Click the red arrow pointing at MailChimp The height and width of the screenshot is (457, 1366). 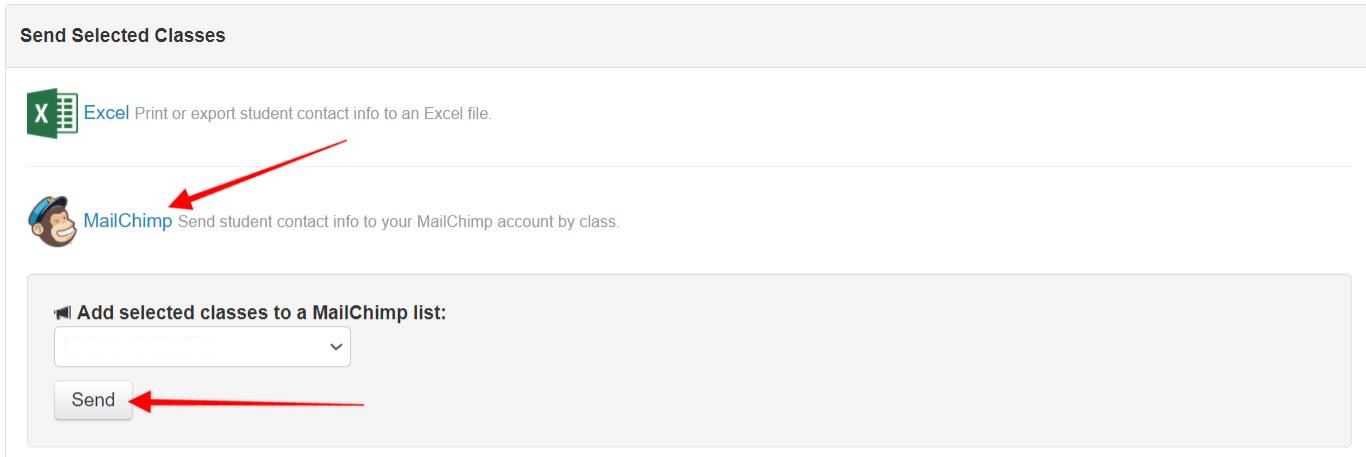[x=260, y=173]
